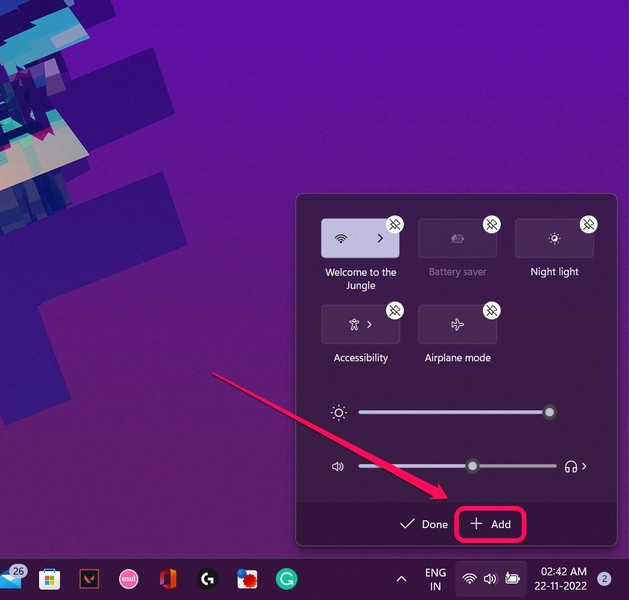Adjust the brightness slider

pyautogui.click(x=457, y=412)
